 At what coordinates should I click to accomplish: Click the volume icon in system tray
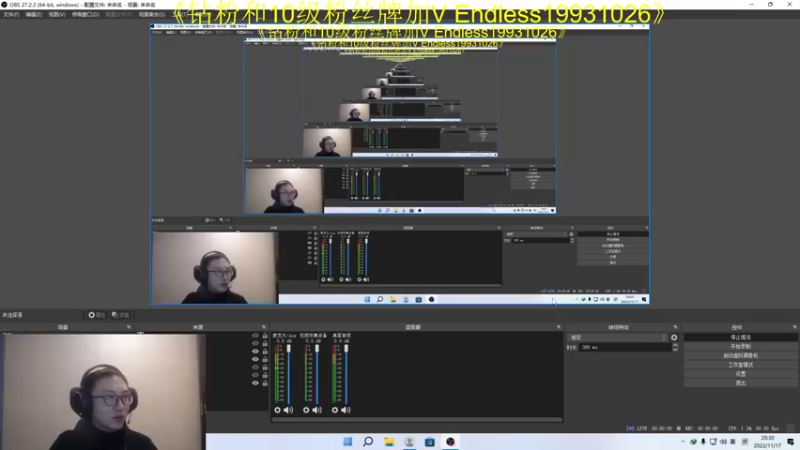coord(723,441)
